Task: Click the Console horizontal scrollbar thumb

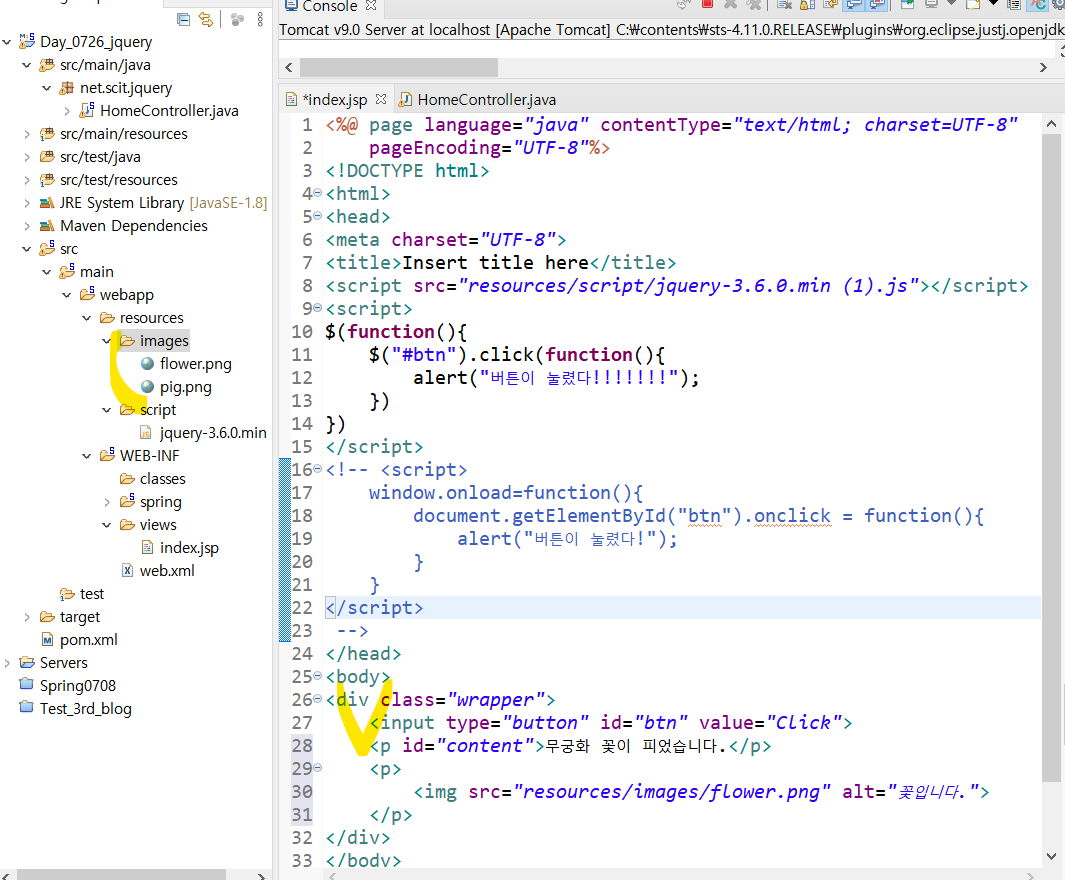Action: (399, 67)
